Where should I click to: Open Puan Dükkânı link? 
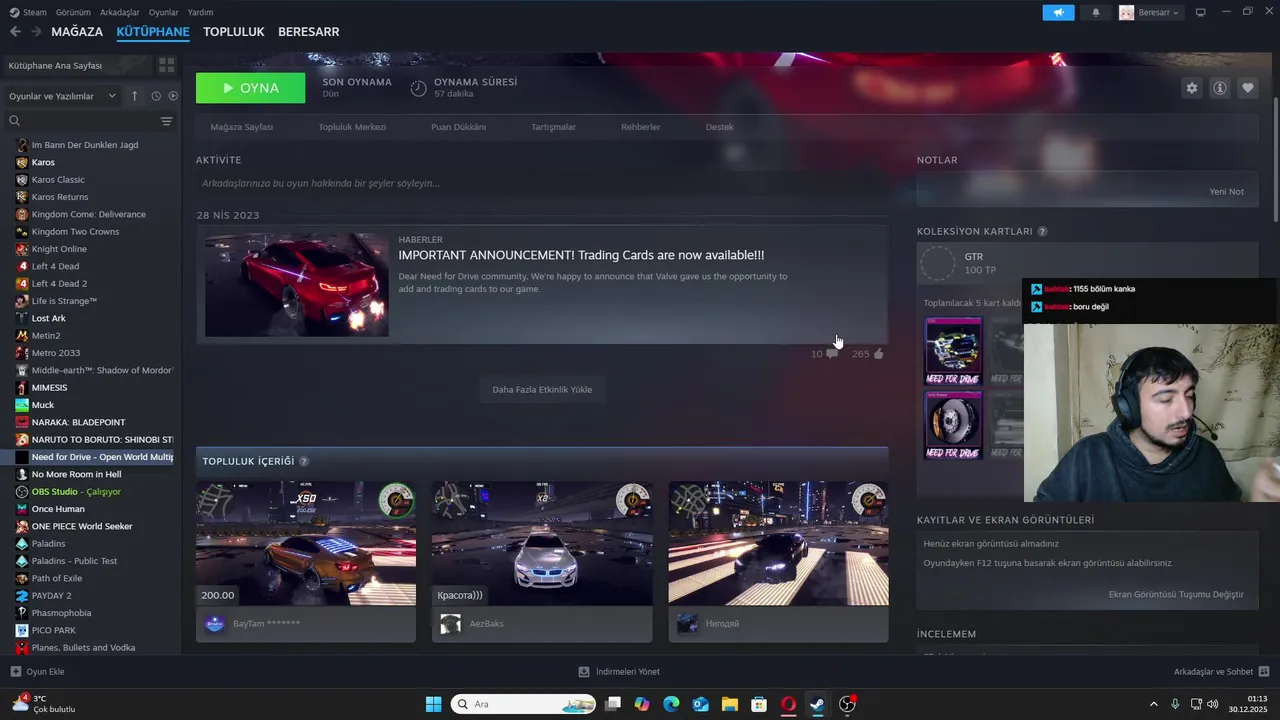[x=458, y=127]
